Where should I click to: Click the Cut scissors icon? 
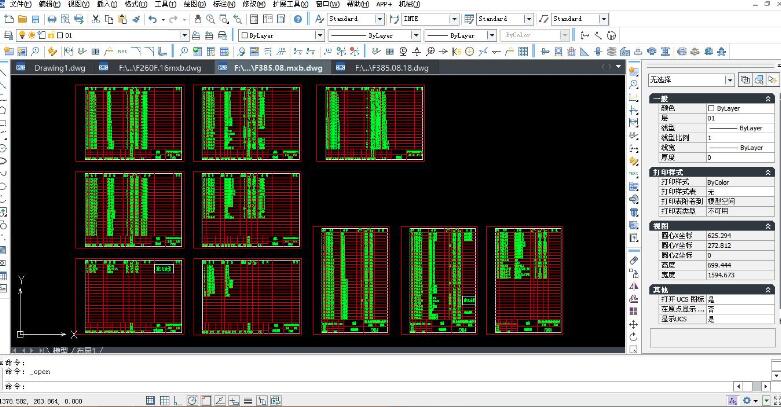(x=94, y=19)
